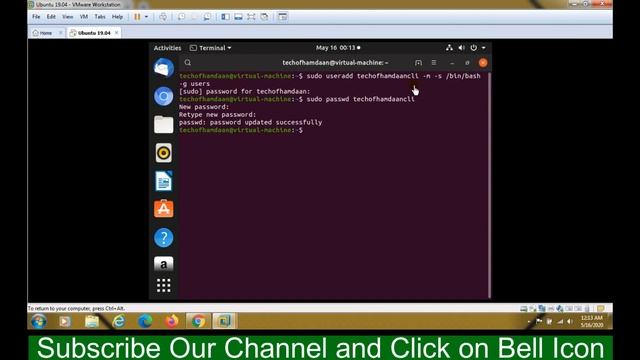This screenshot has height=360, width=640.
Task: Open the snapshot manager toolbar icon
Action: pyautogui.click(x=207, y=17)
